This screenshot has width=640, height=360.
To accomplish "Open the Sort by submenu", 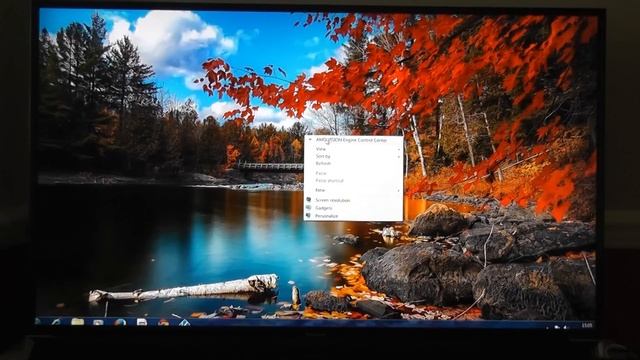I will 353,156.
